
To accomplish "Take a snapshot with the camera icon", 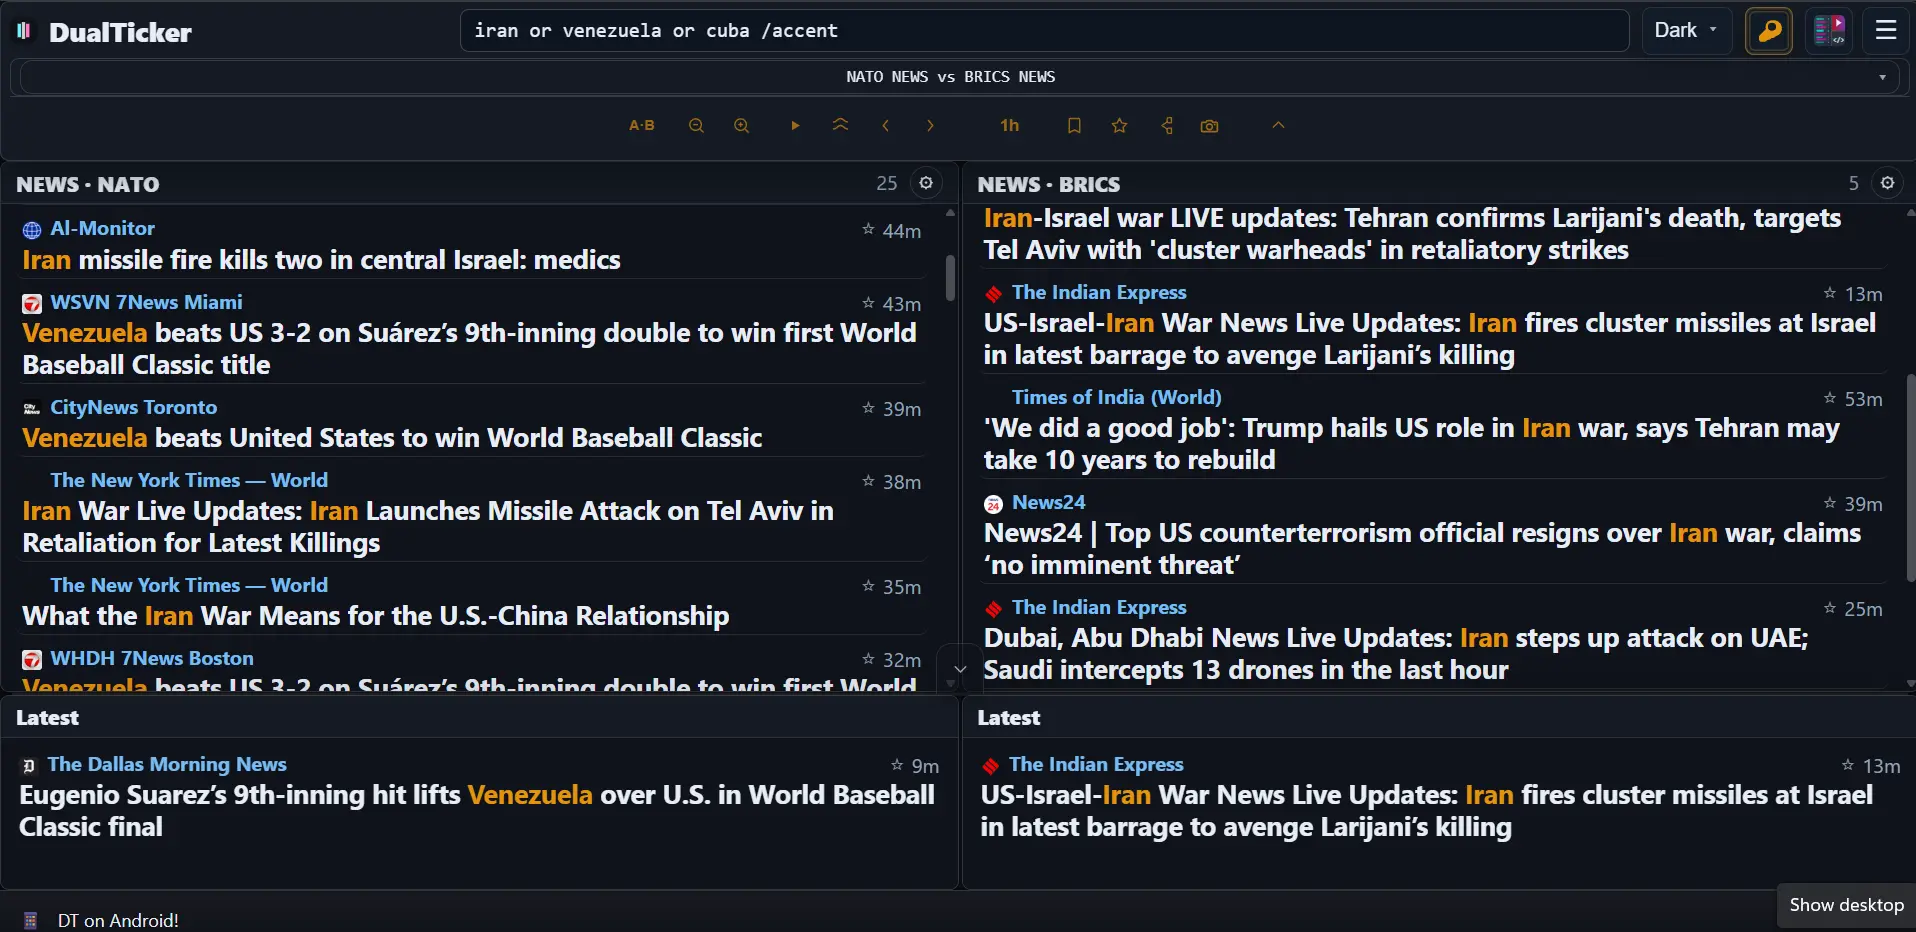I will 1209,126.
